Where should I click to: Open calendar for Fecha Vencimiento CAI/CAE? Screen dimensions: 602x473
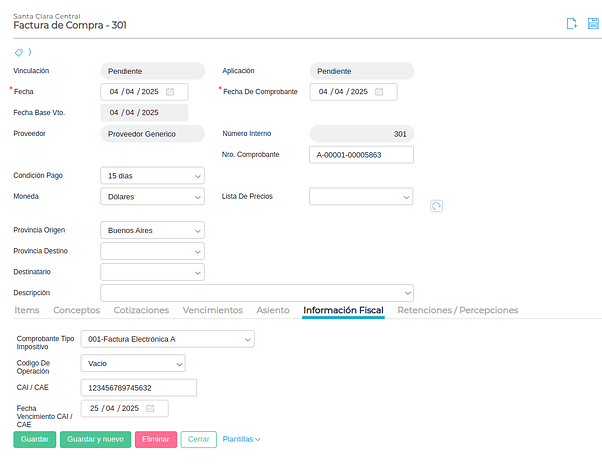pos(150,408)
